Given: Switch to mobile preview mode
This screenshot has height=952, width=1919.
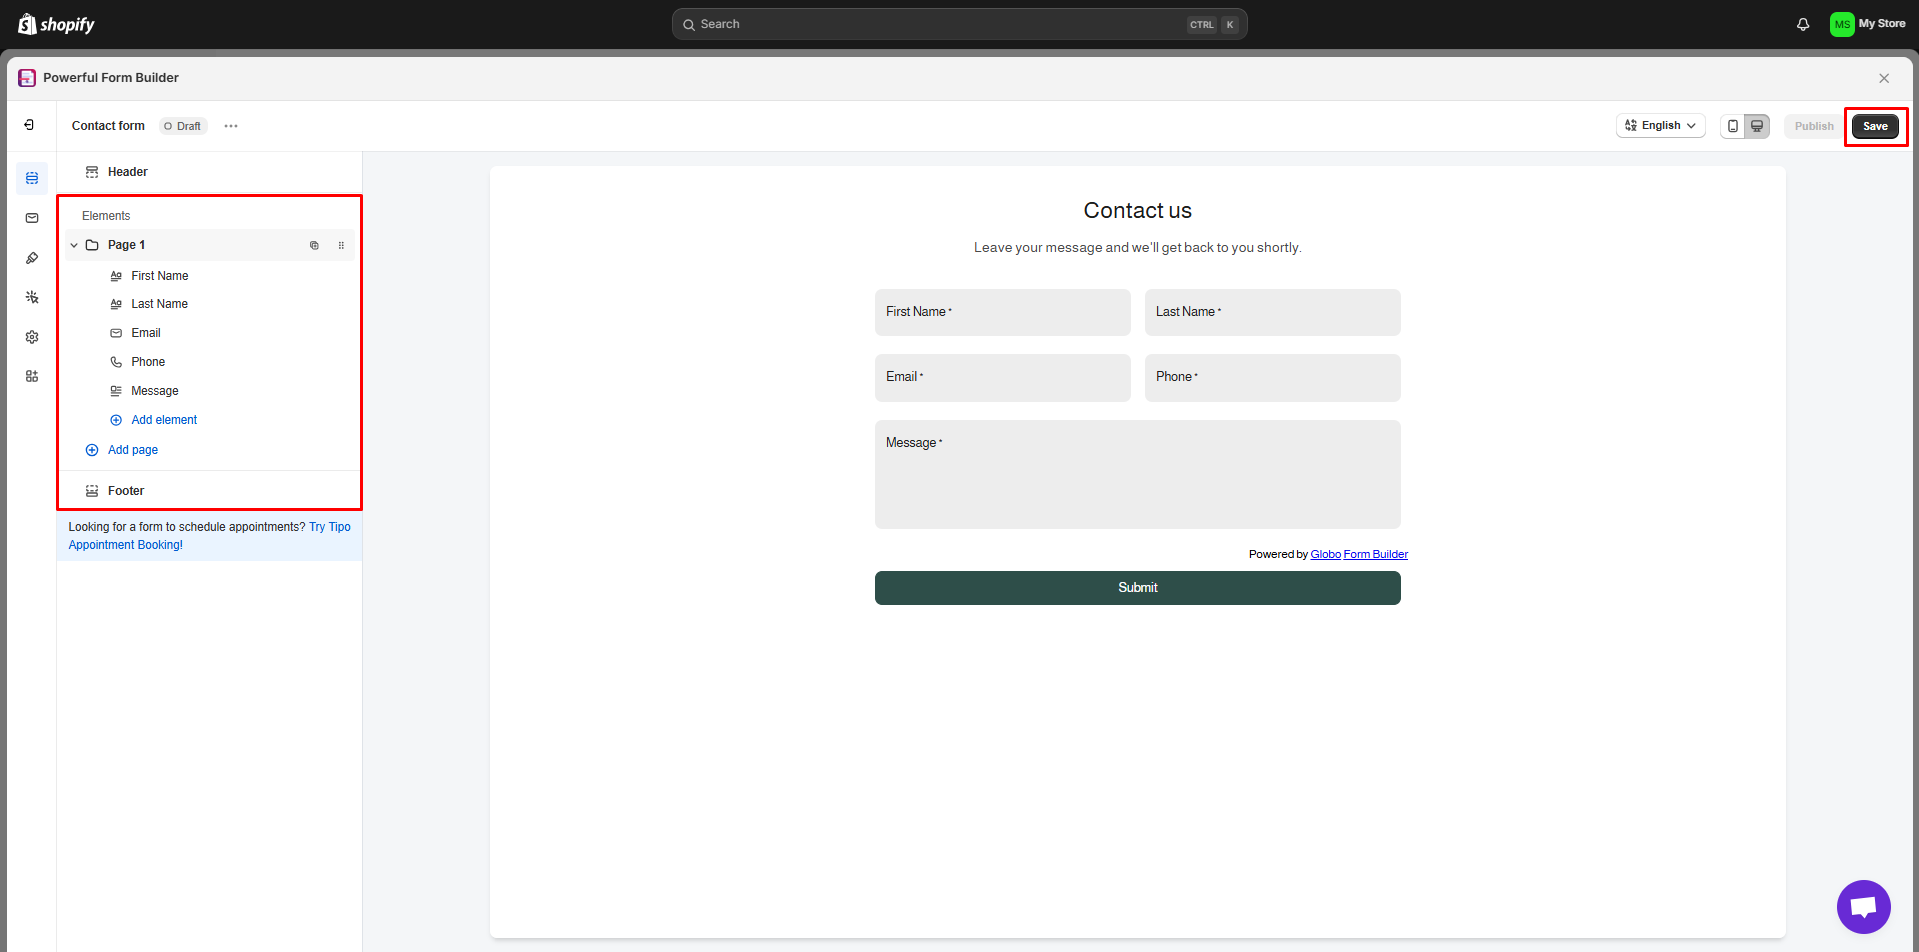Looking at the screenshot, I should [1733, 125].
